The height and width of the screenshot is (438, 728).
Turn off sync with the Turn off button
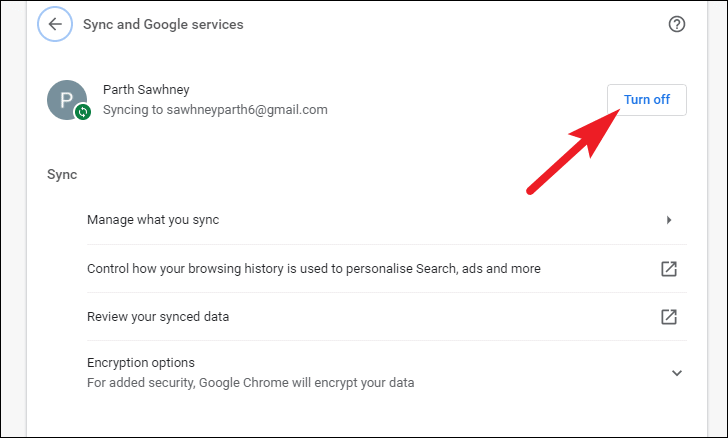coord(647,100)
